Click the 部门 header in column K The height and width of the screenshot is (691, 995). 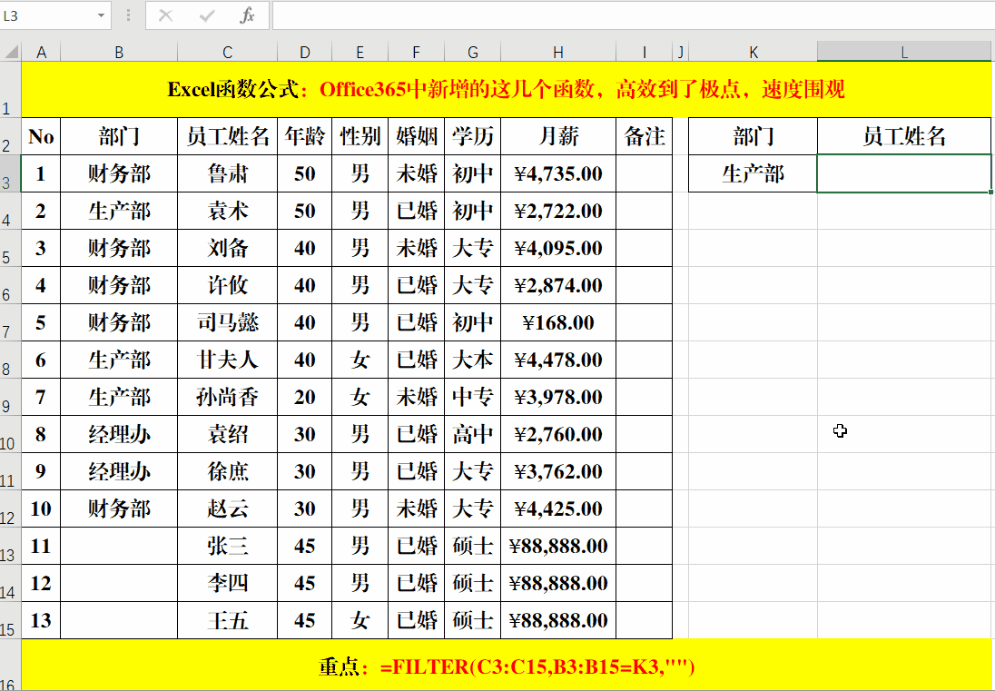tap(753, 136)
